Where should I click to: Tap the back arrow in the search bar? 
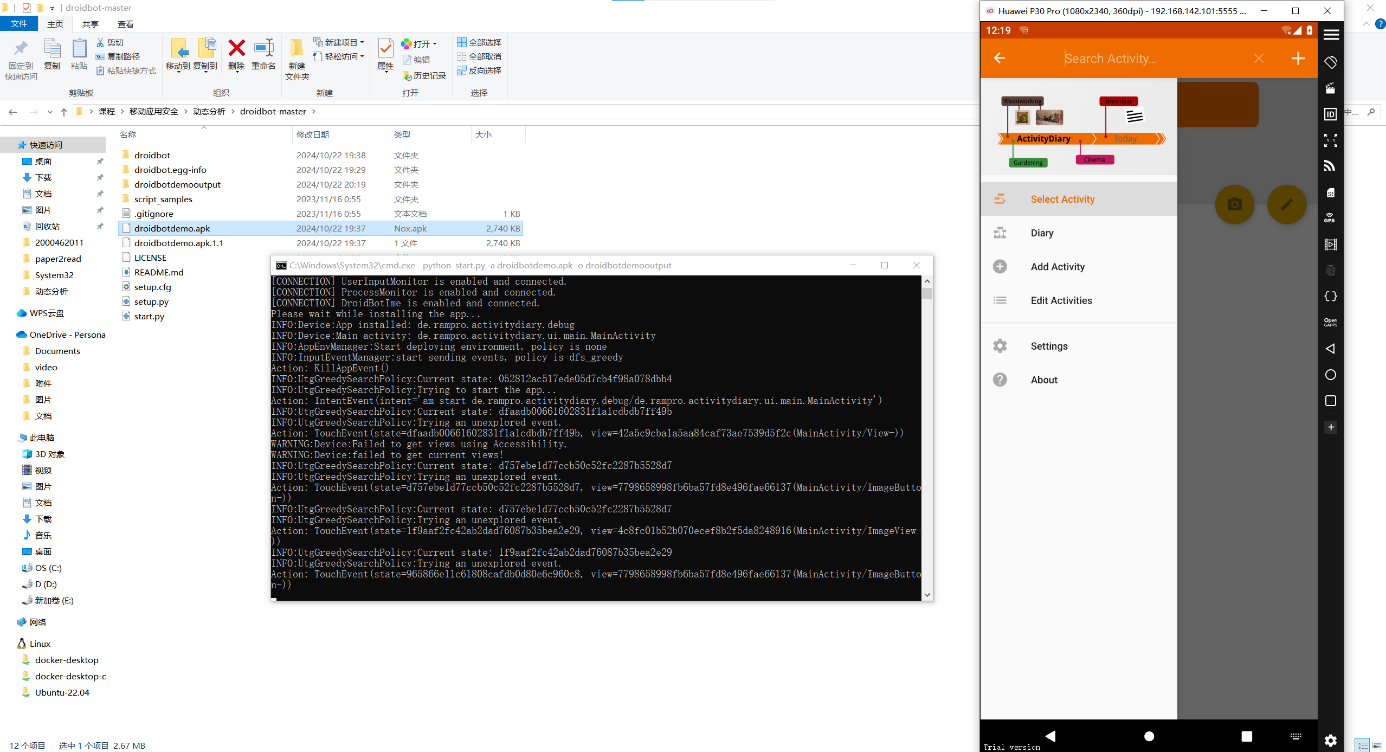pos(999,58)
